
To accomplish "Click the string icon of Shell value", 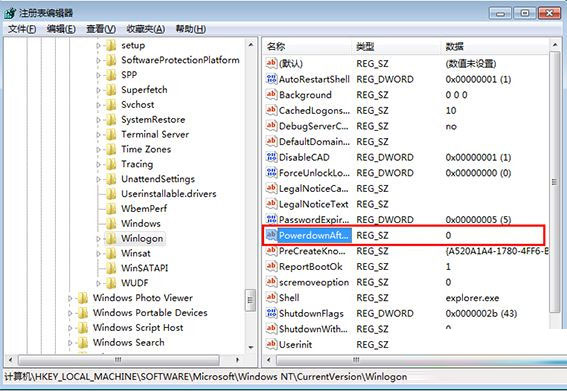I will tap(271, 298).
